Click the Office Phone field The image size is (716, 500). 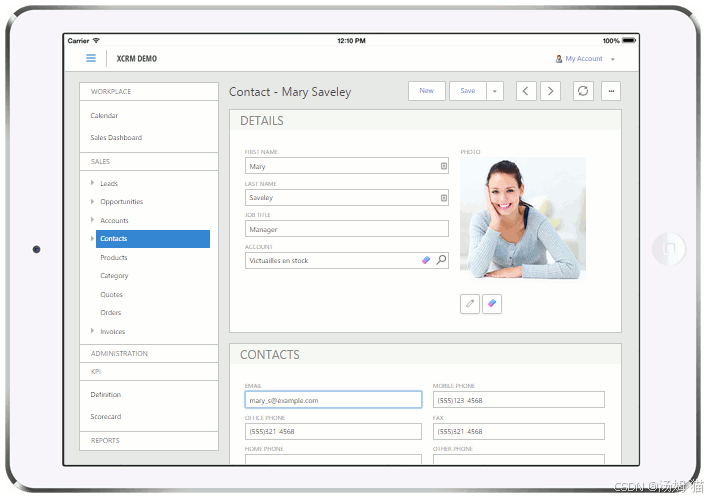tap(333, 432)
